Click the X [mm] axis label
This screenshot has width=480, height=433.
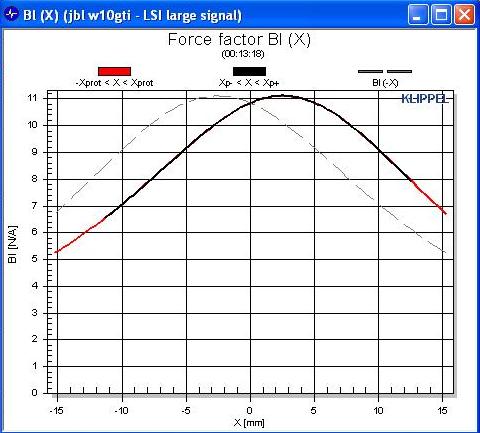coord(249,423)
